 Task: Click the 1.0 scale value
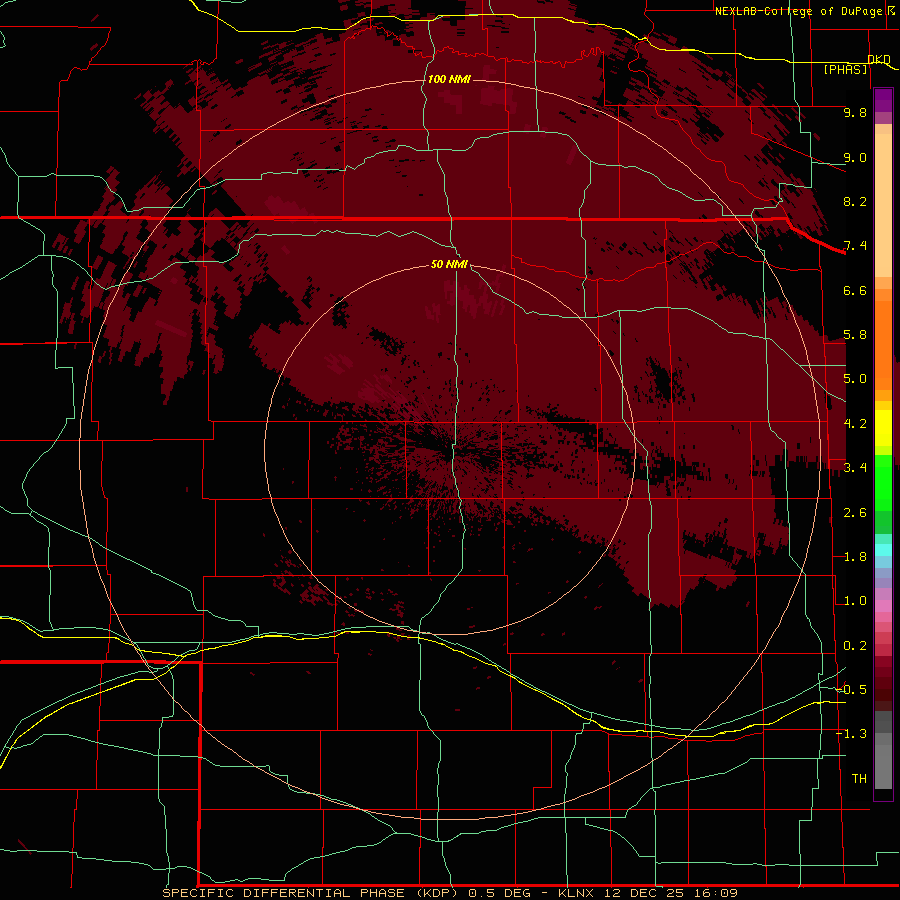(x=855, y=601)
